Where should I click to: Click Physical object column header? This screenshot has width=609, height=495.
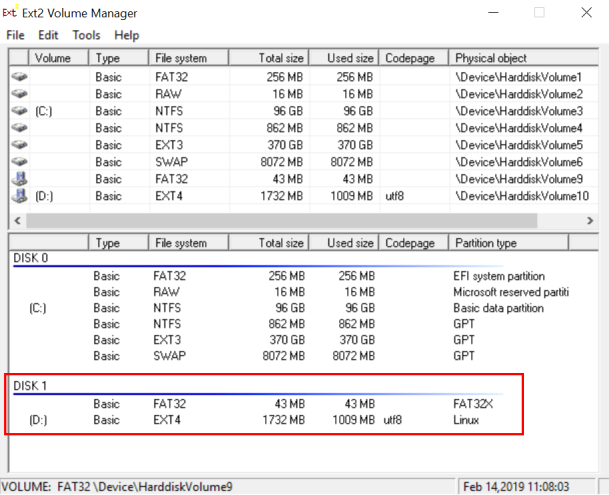(x=523, y=58)
